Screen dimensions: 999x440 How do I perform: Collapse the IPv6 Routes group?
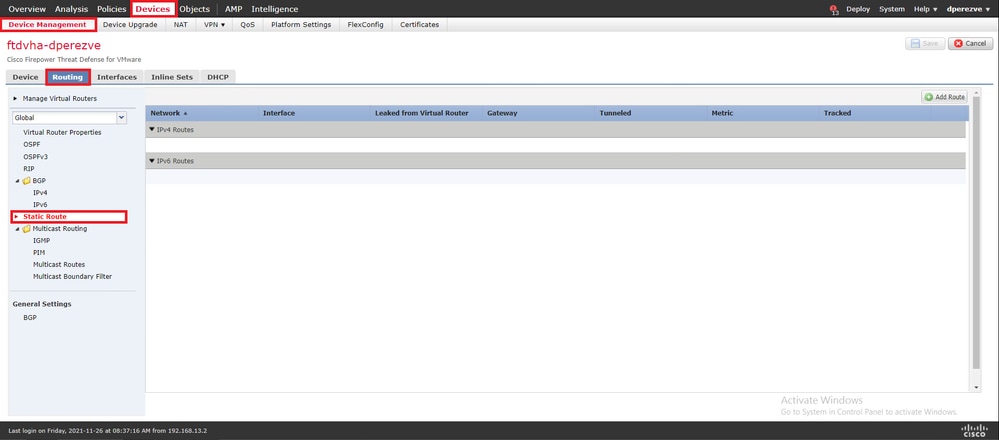click(x=152, y=161)
